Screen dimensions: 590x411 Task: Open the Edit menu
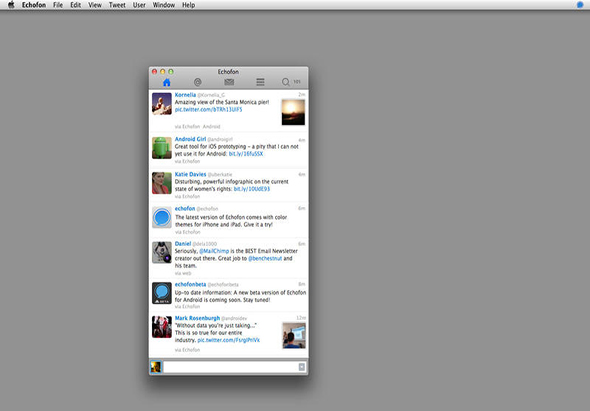pos(76,5)
